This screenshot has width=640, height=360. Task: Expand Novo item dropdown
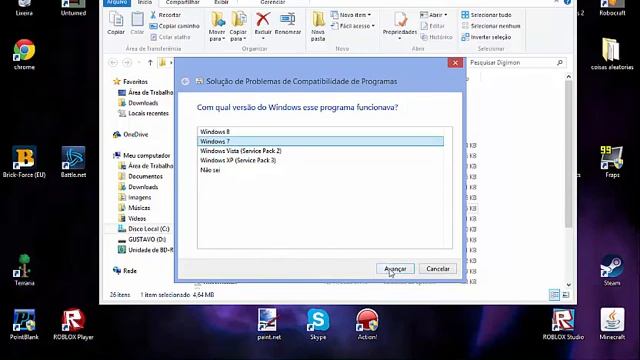[351, 15]
